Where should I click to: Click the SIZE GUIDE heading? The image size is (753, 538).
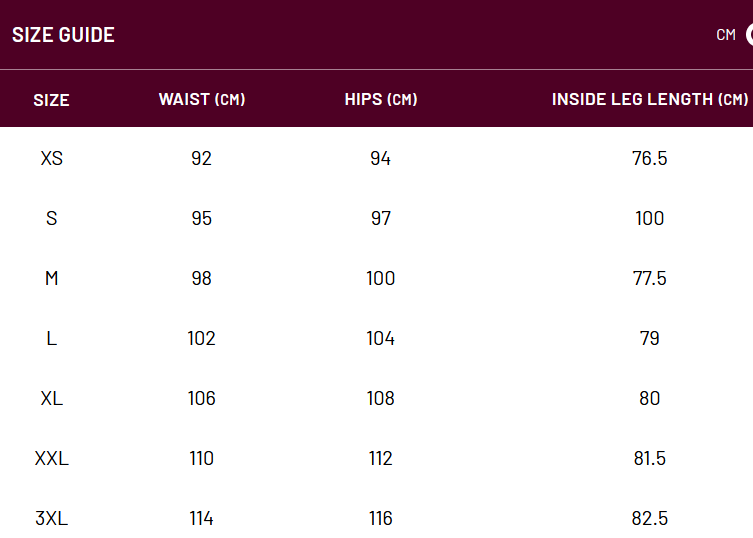pos(63,35)
